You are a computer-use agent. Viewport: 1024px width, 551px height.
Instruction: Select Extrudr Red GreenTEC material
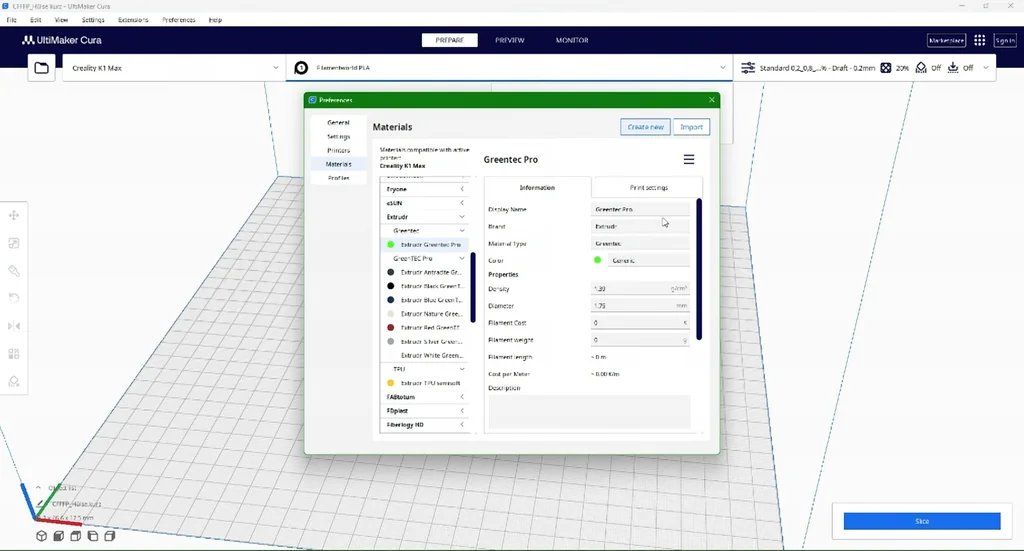click(424, 328)
